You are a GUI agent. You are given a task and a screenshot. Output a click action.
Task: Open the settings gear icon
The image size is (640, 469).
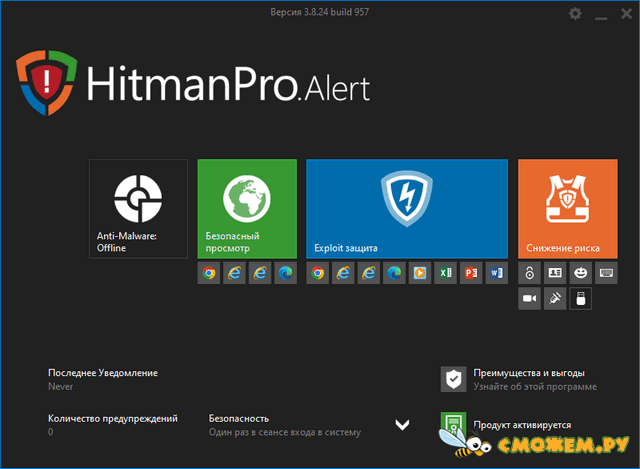(x=575, y=14)
